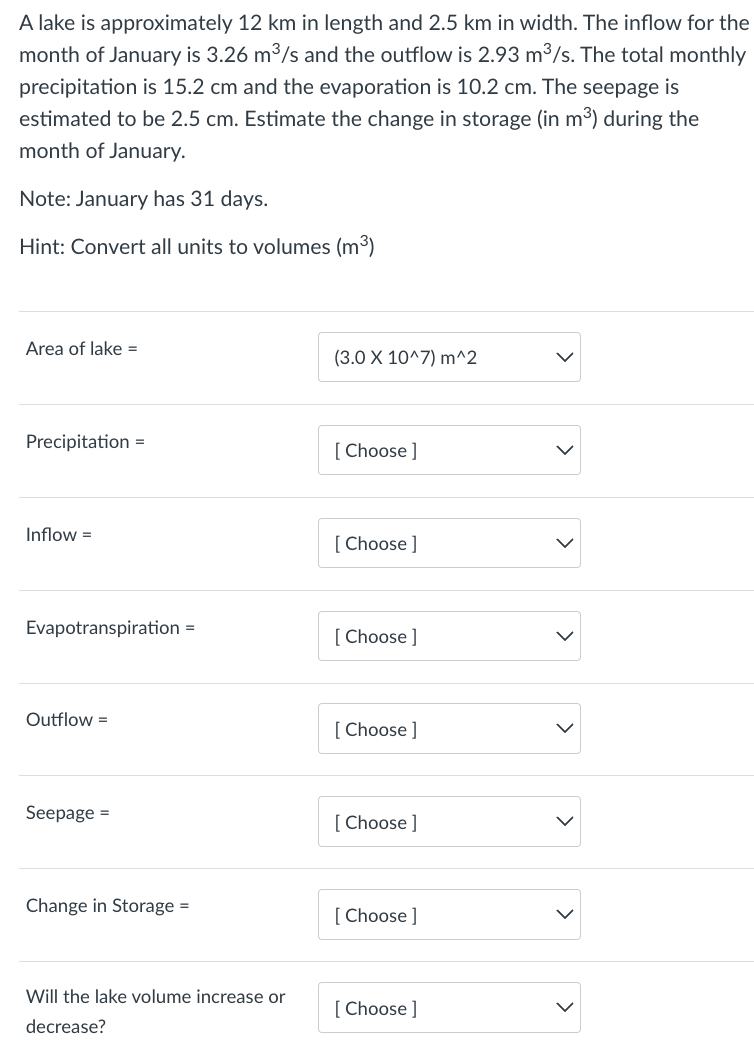Click the chevron arrow in Inflow row

pos(565,543)
